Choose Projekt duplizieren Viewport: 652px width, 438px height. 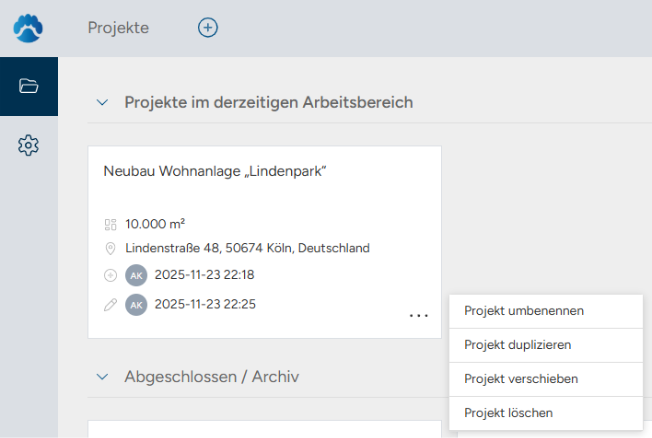click(x=517, y=345)
